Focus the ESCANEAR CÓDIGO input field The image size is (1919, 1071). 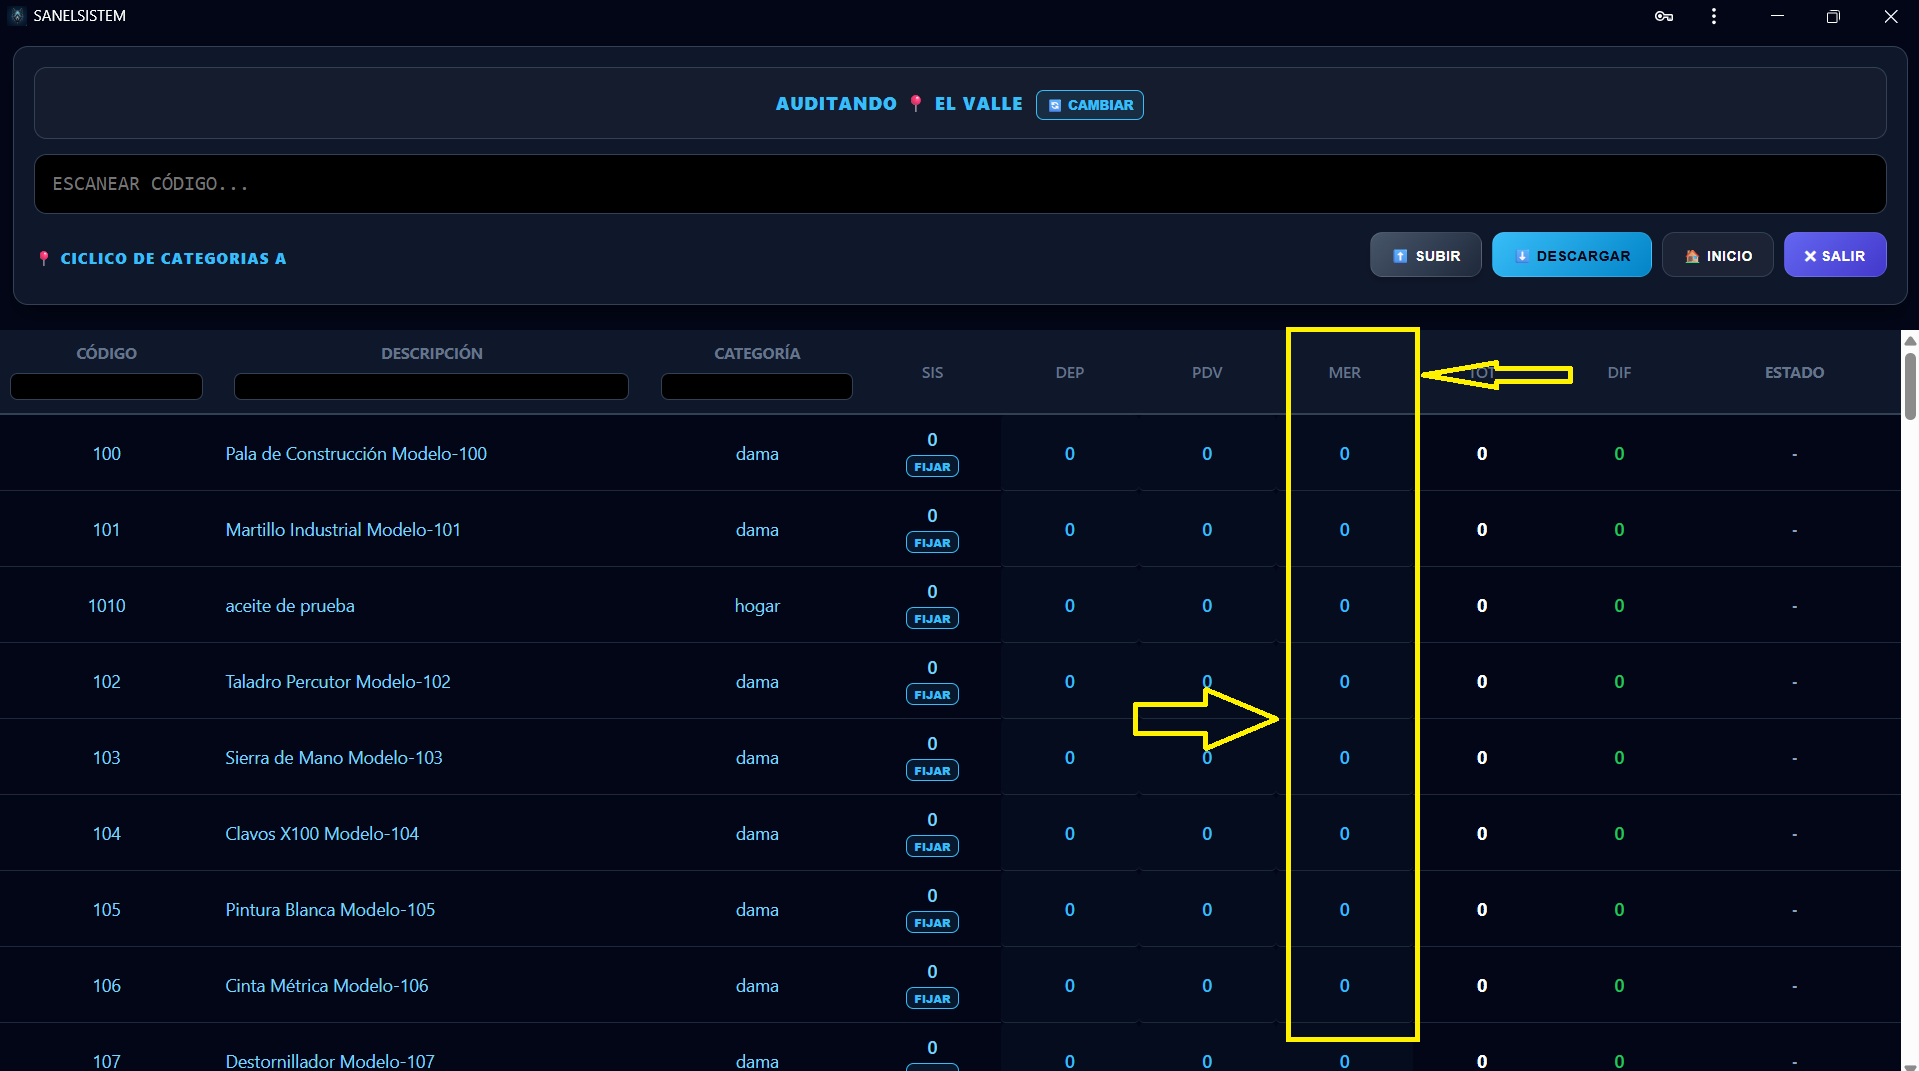click(960, 184)
